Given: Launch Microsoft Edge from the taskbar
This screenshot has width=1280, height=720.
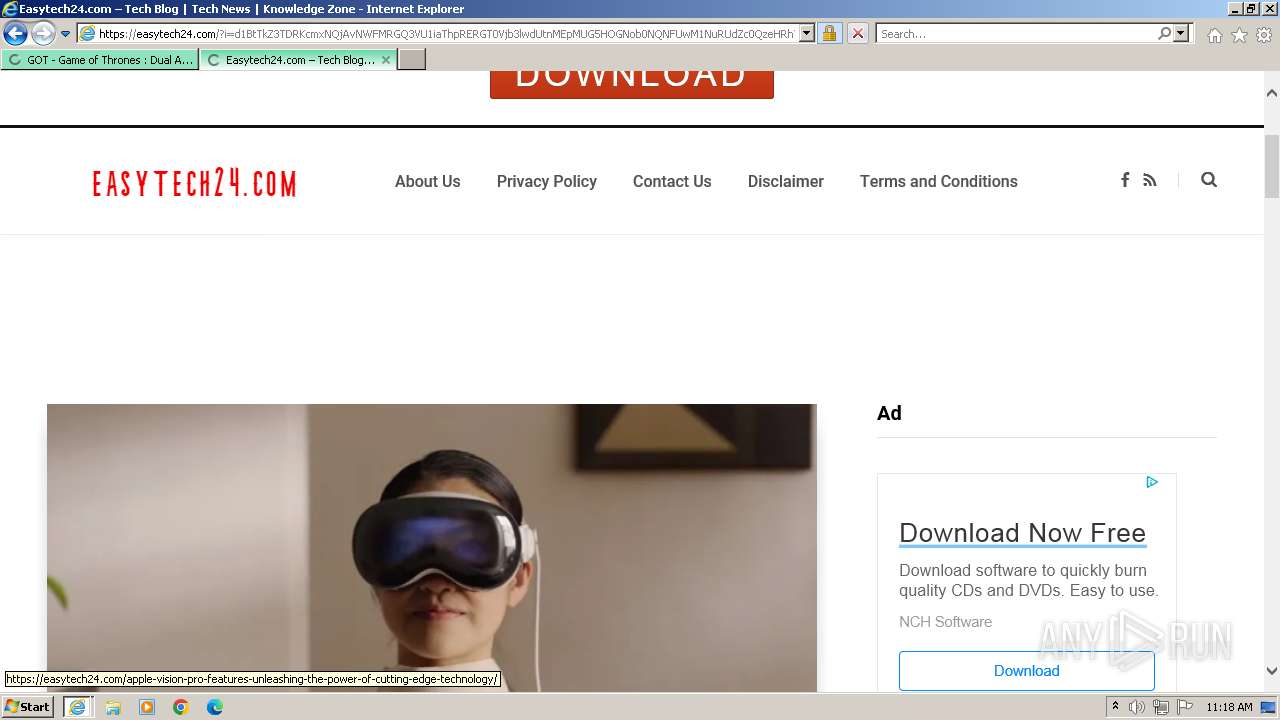Looking at the screenshot, I should tap(215, 707).
